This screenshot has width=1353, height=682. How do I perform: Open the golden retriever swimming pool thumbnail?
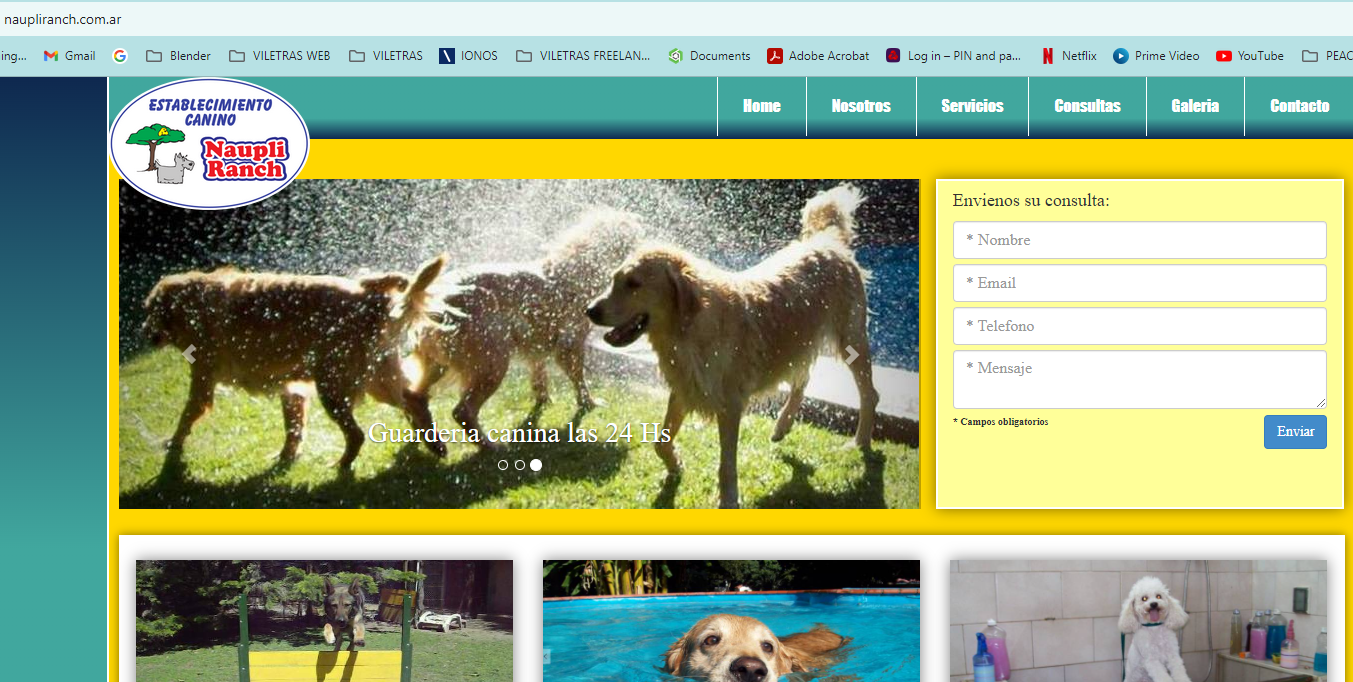click(x=731, y=621)
